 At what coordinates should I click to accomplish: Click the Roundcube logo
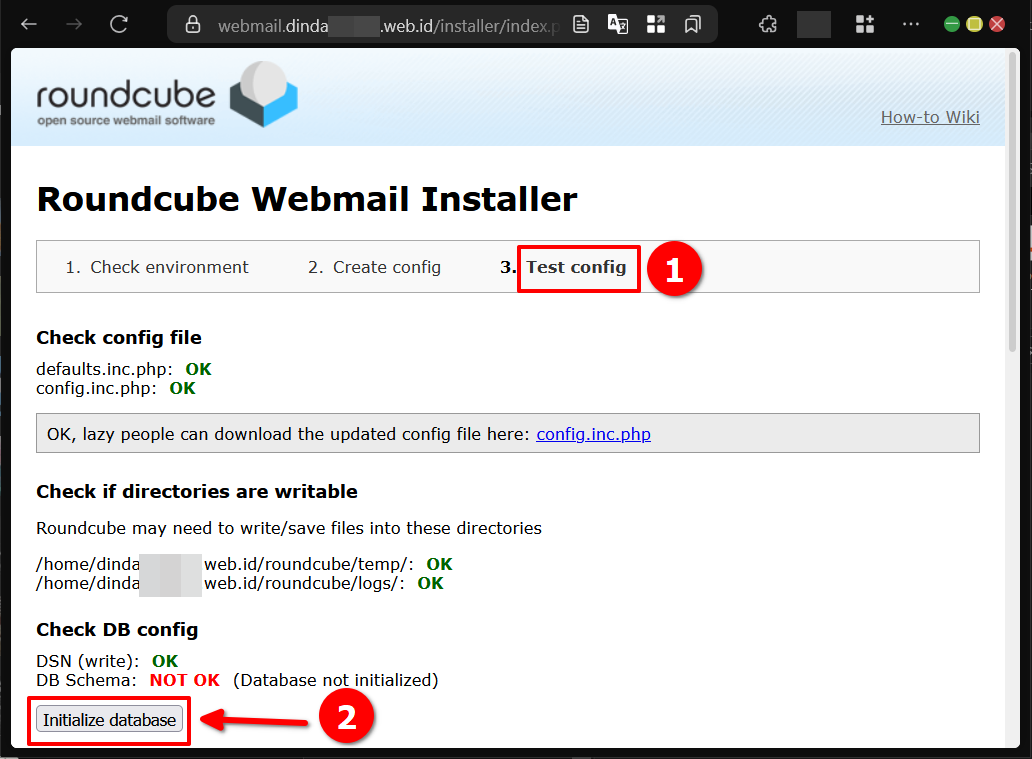coord(167,96)
